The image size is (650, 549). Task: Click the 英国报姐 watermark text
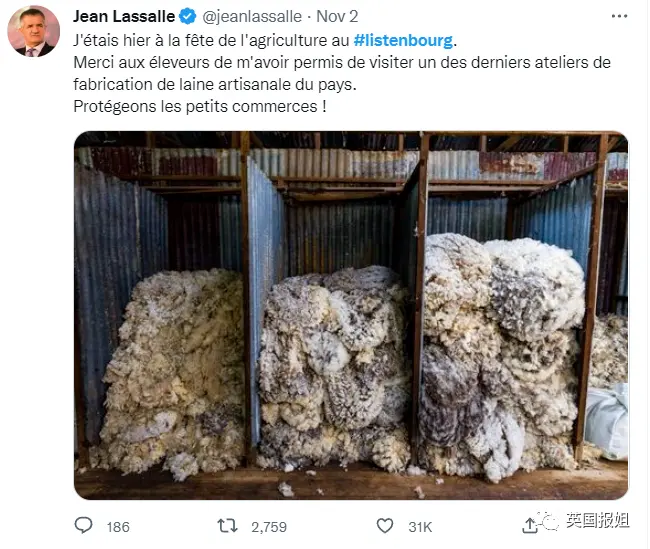597,520
